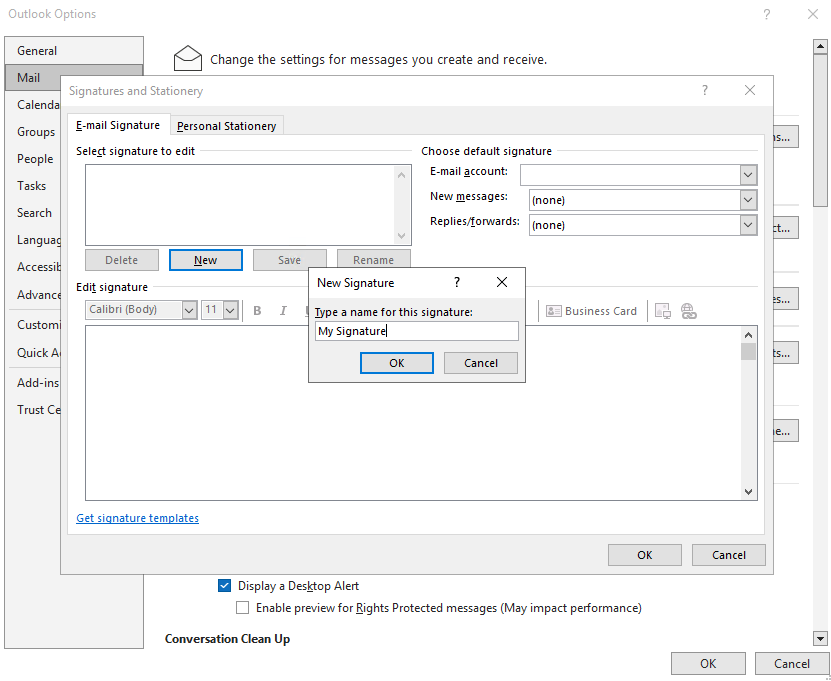
Task: Click OK in Signatures and Stationery dialog
Action: point(644,555)
